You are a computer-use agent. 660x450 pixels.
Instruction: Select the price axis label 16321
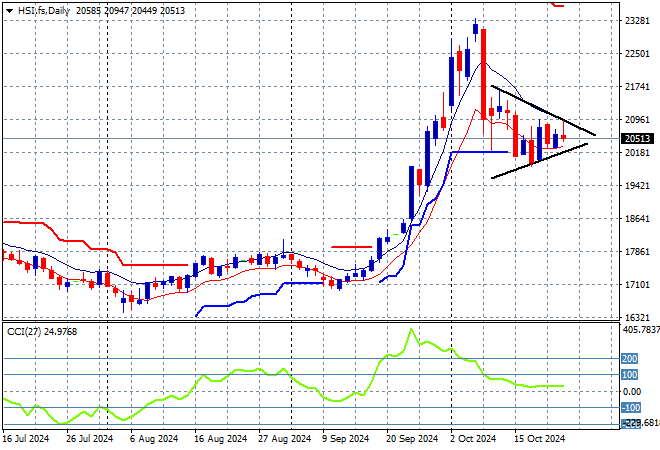(x=637, y=317)
